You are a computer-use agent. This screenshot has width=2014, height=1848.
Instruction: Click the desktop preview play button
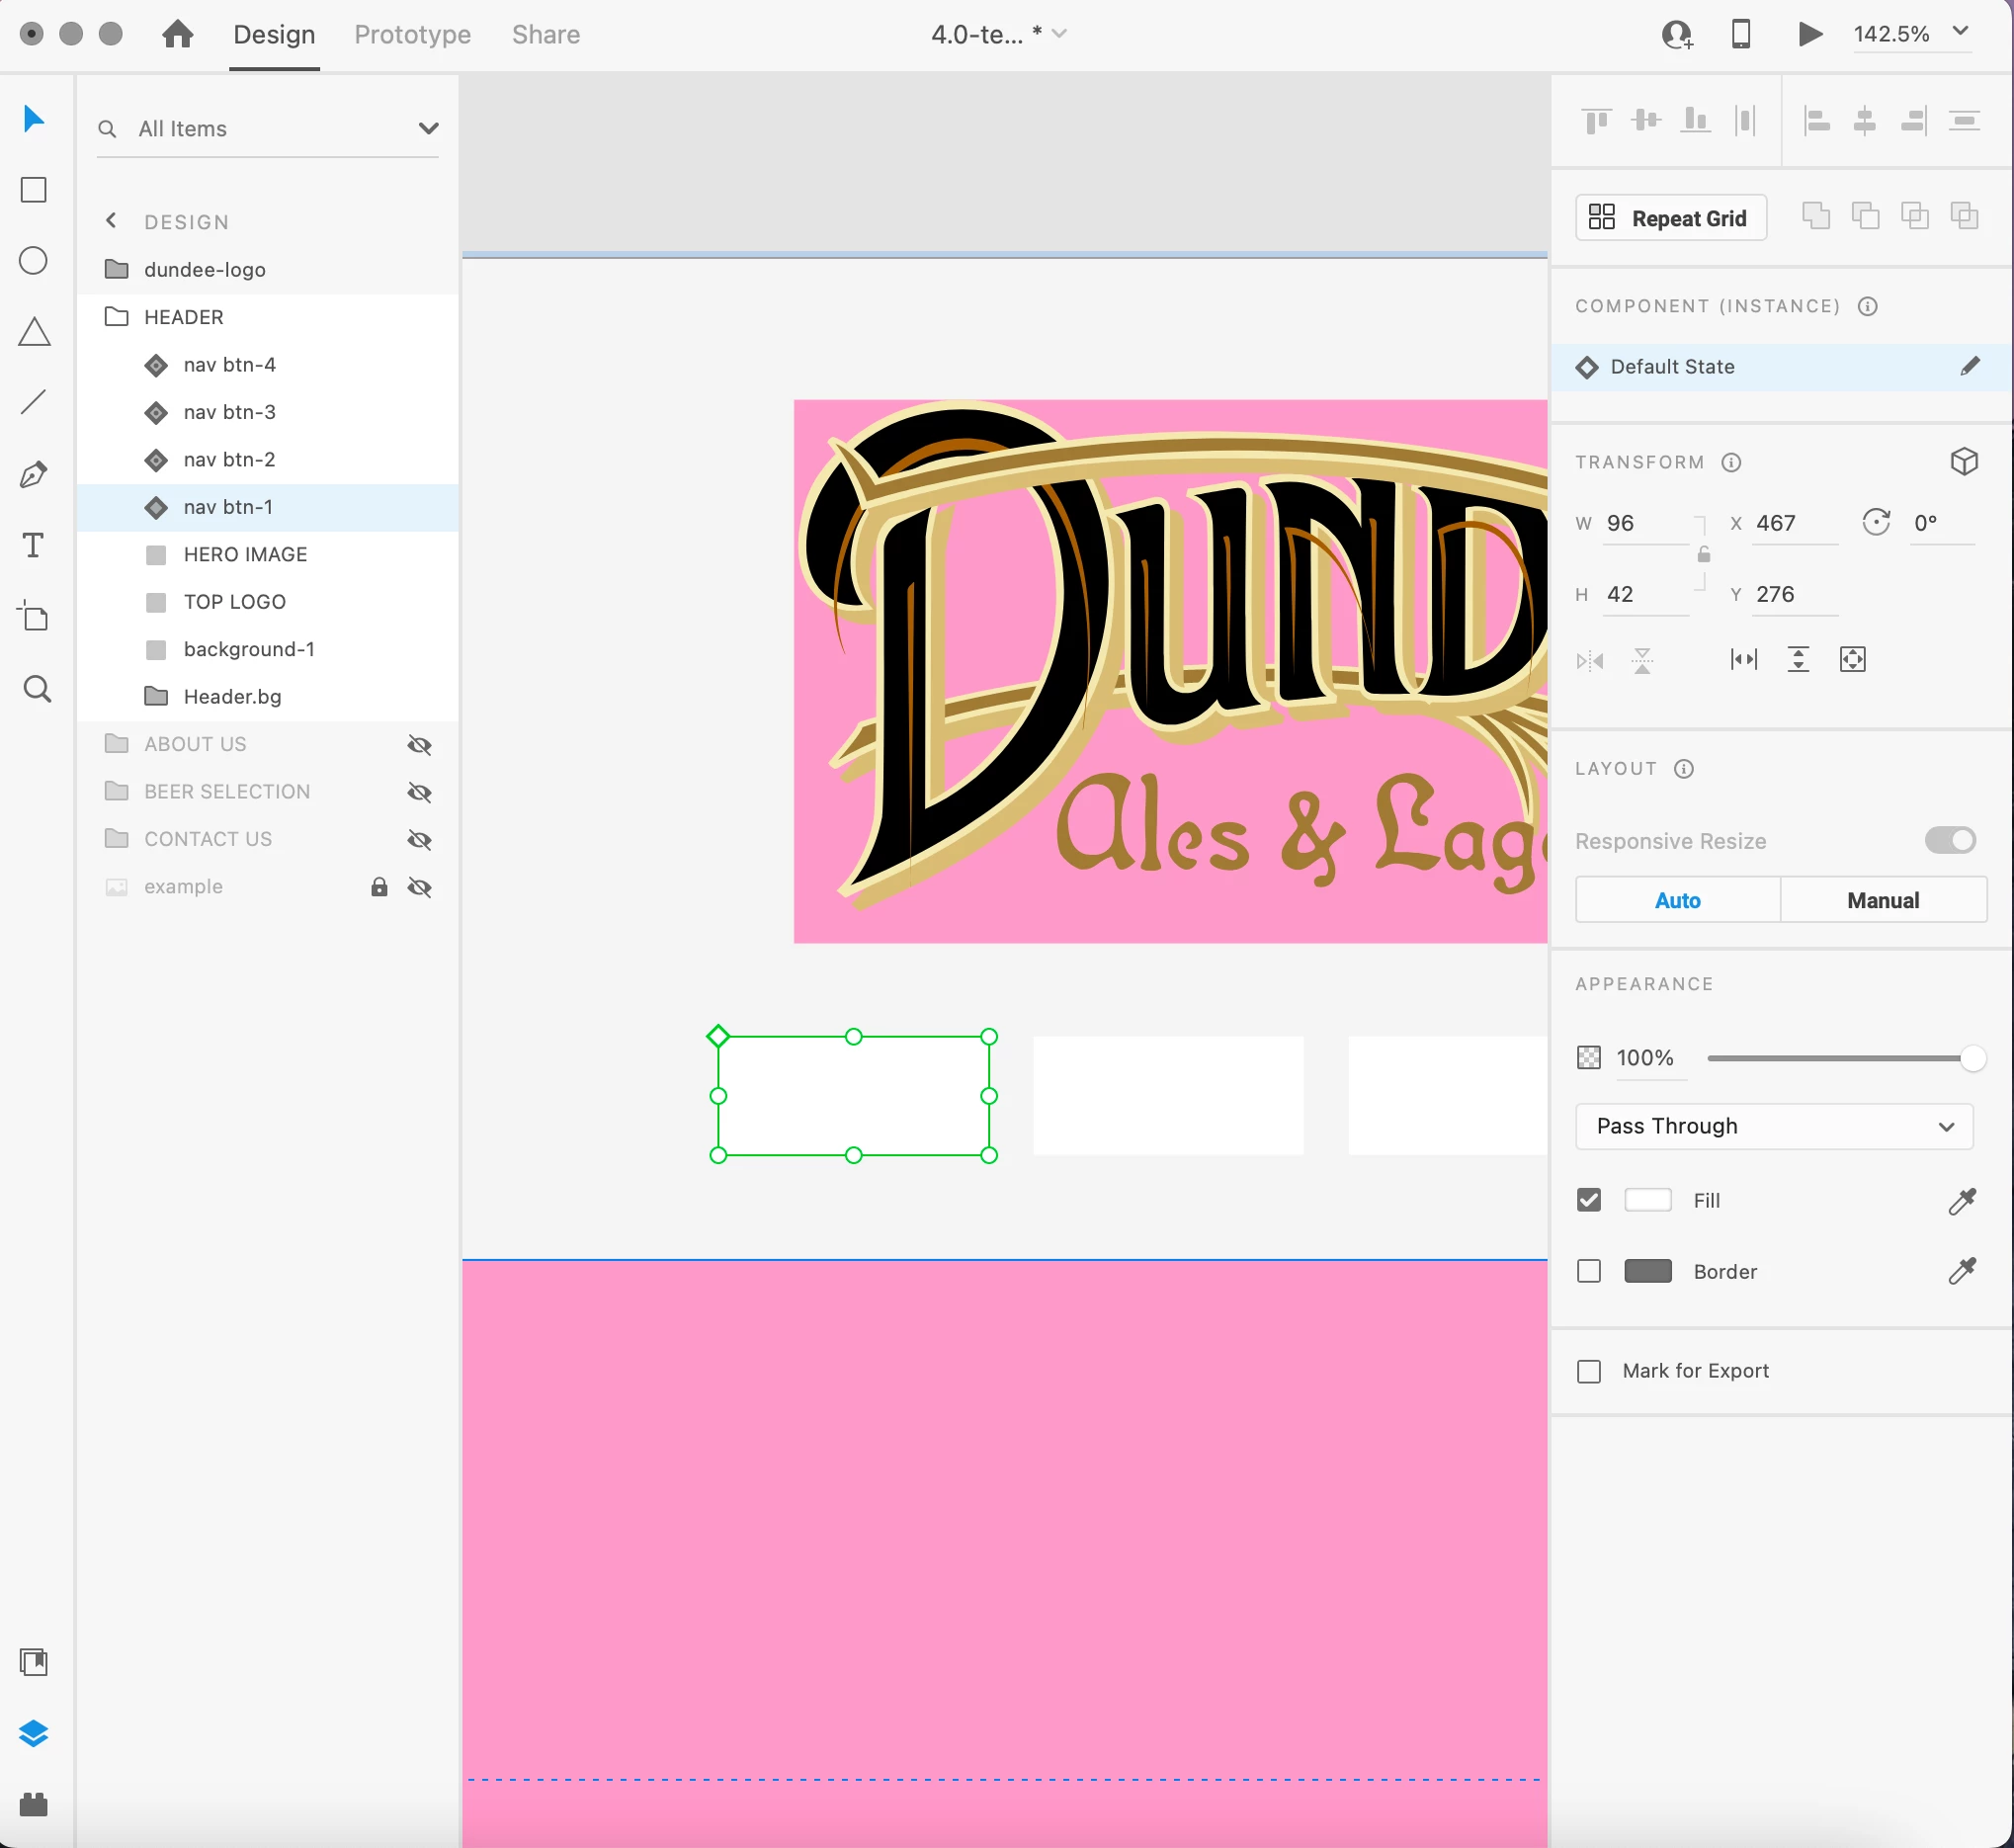point(1809,34)
